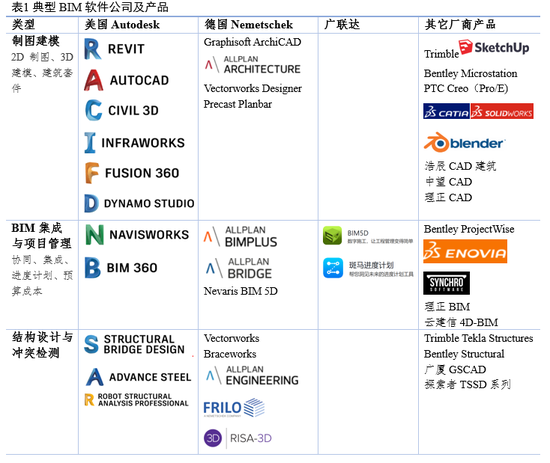Click the Allplan Engineering logo mark
Screen dimensions: 550x463
click(214, 375)
